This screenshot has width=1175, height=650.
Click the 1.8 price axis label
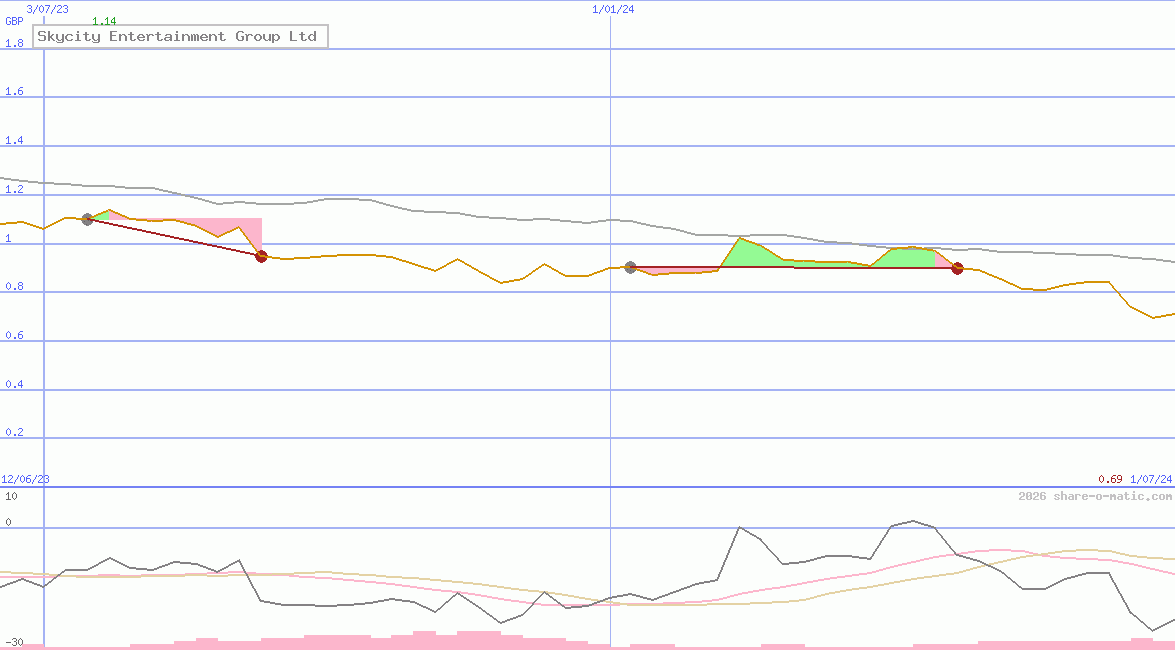coord(14,43)
